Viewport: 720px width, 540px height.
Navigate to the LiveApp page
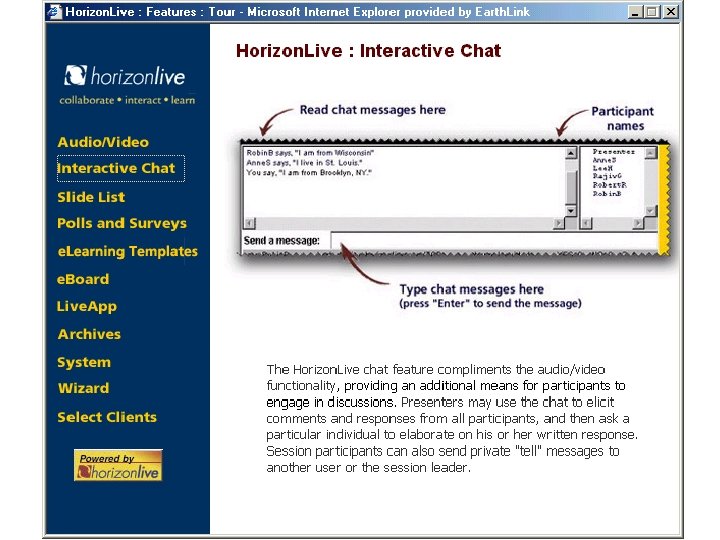tap(87, 307)
